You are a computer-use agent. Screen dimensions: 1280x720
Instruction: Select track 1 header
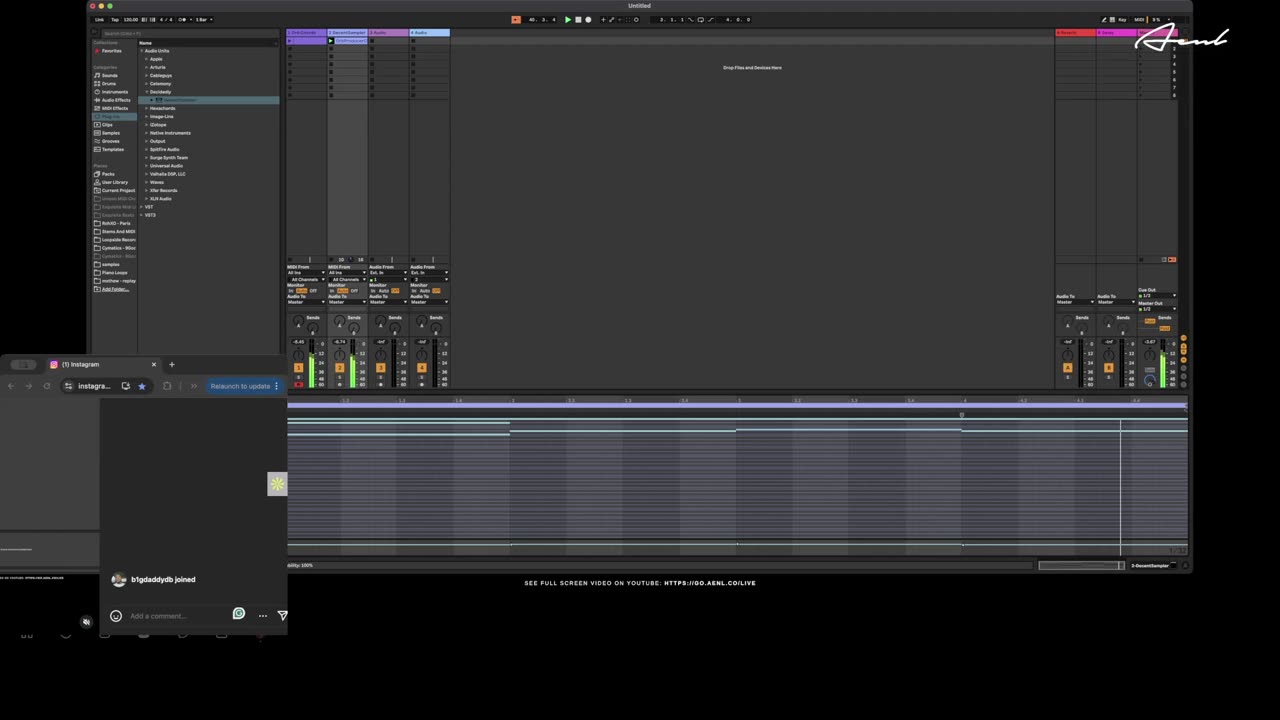coord(306,33)
